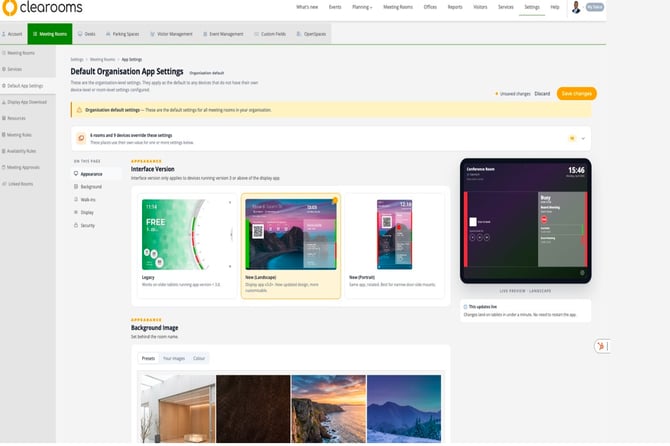Click the Clearooms logo
This screenshot has width=670, height=446.
[x=42, y=7]
